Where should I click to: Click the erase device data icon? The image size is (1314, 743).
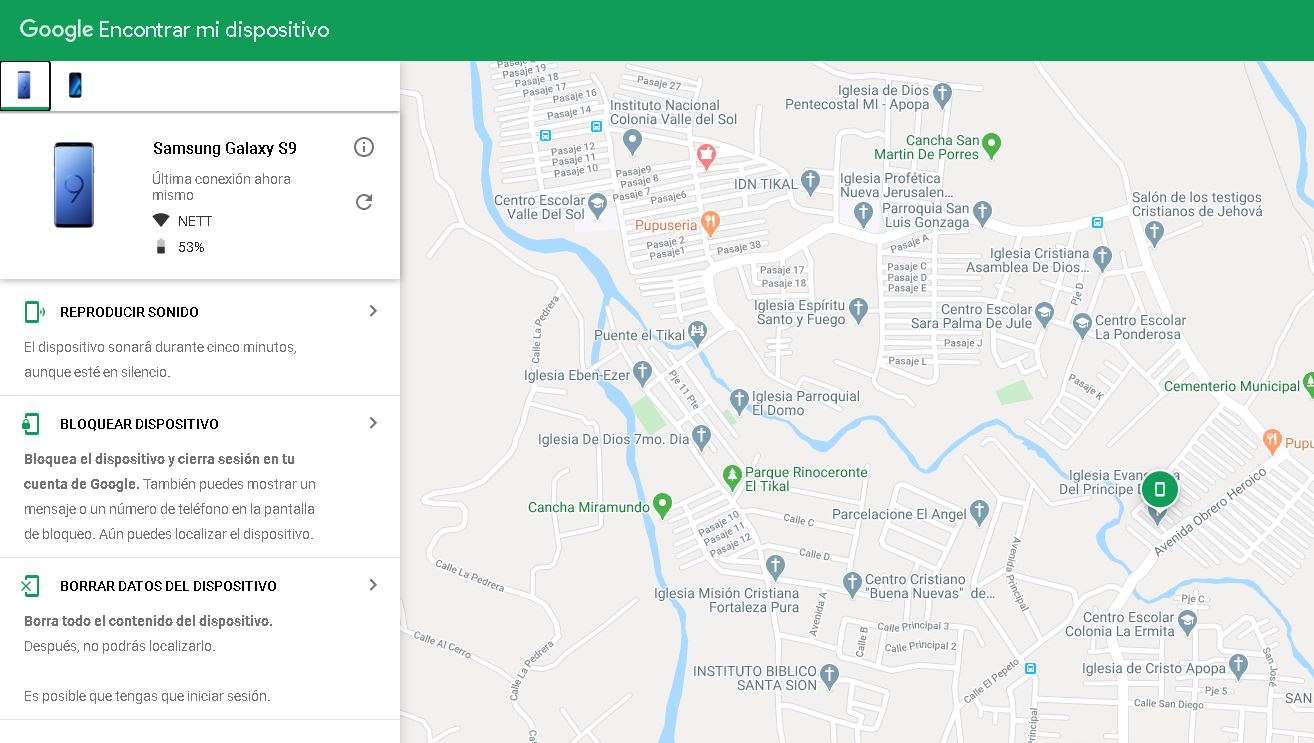point(31,586)
